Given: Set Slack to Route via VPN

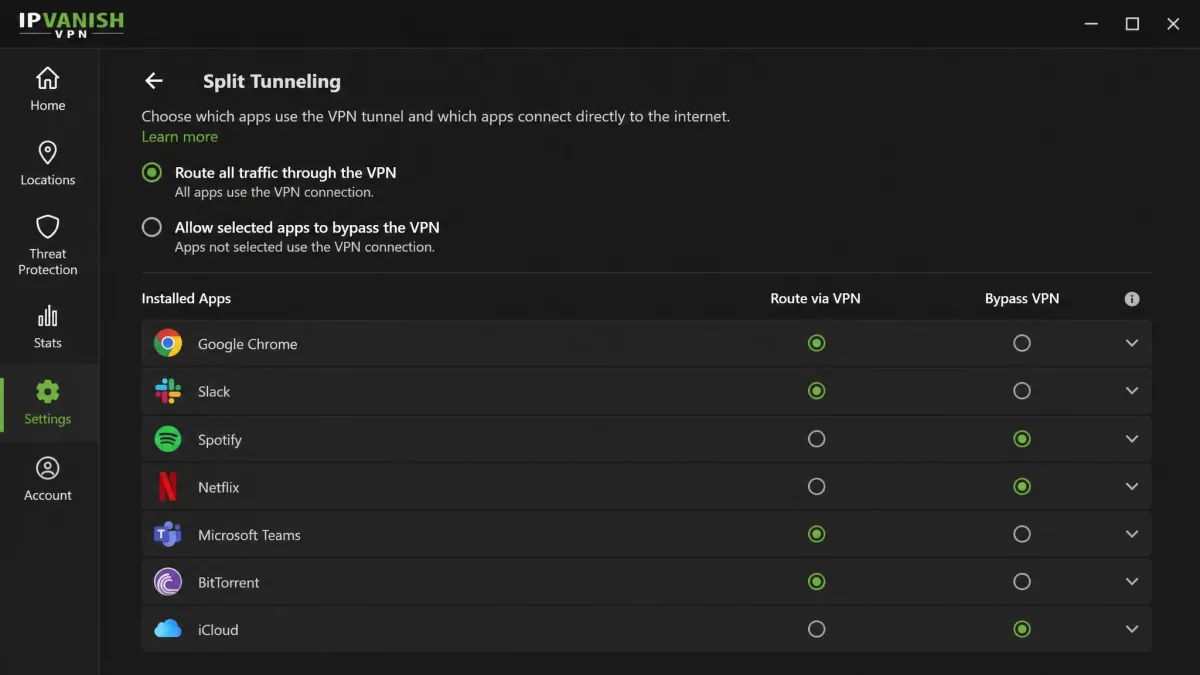Looking at the screenshot, I should tap(817, 391).
